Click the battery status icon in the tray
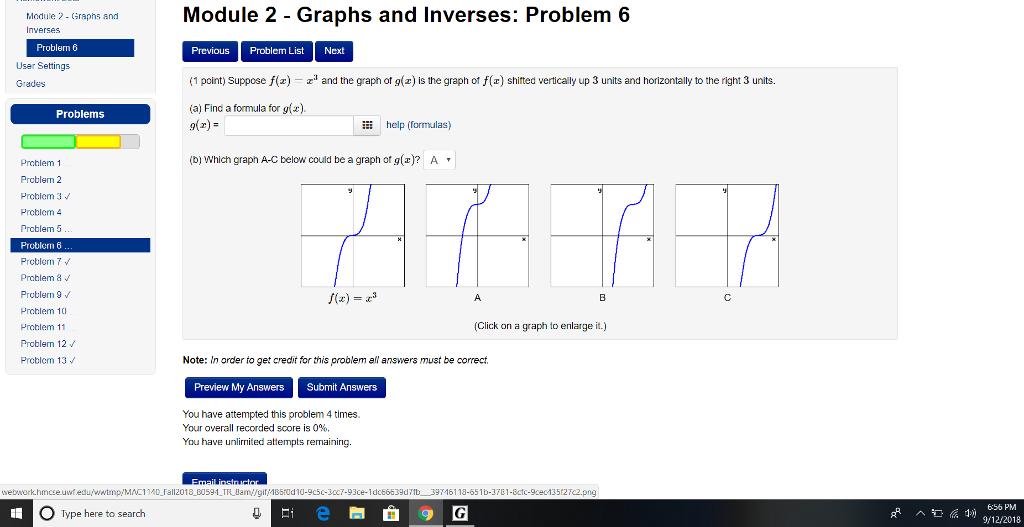Viewport: 1024px width, 527px height. (938, 513)
